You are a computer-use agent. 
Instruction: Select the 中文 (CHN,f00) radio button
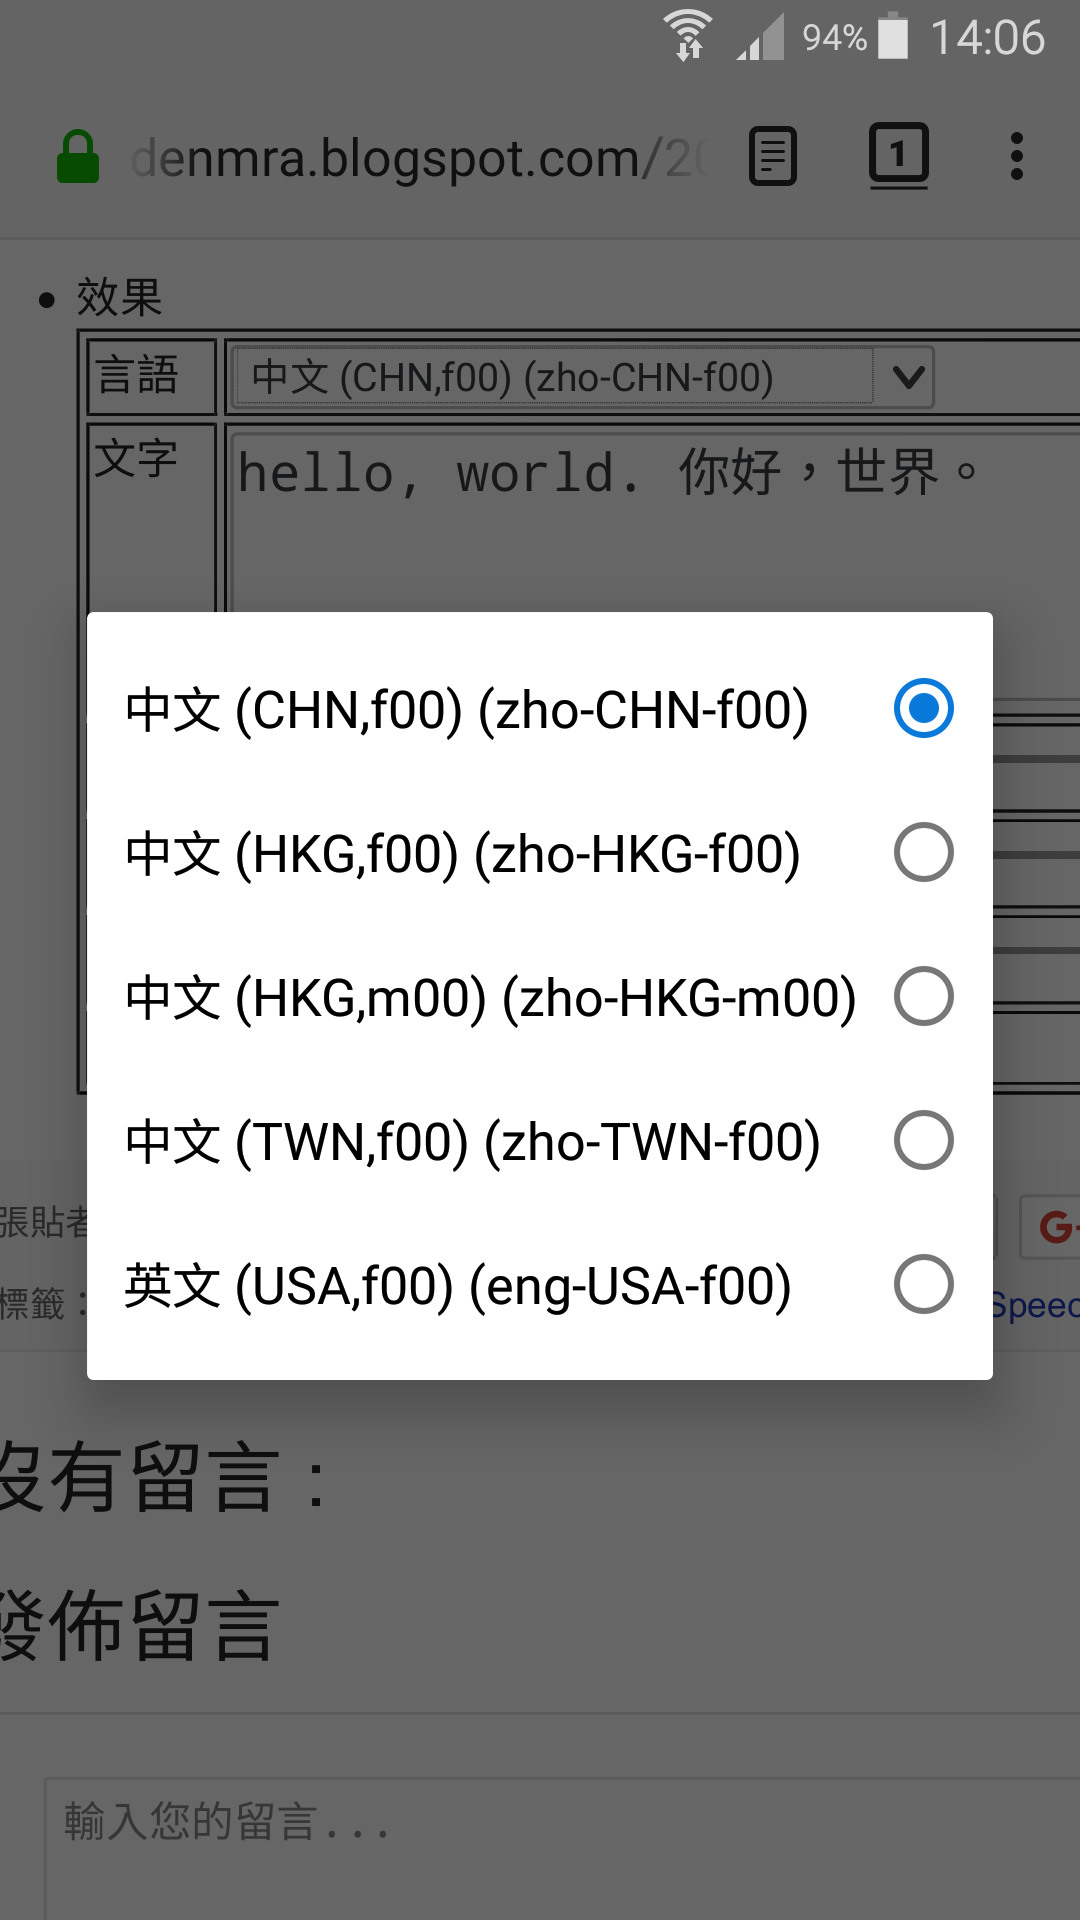coord(923,708)
